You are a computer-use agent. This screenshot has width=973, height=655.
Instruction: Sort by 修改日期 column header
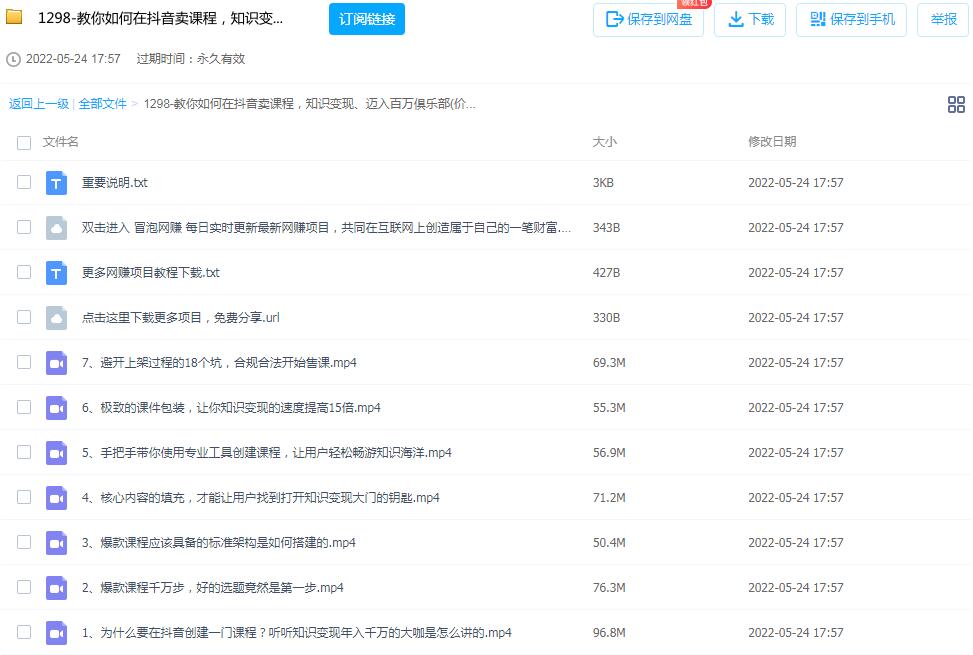point(772,142)
